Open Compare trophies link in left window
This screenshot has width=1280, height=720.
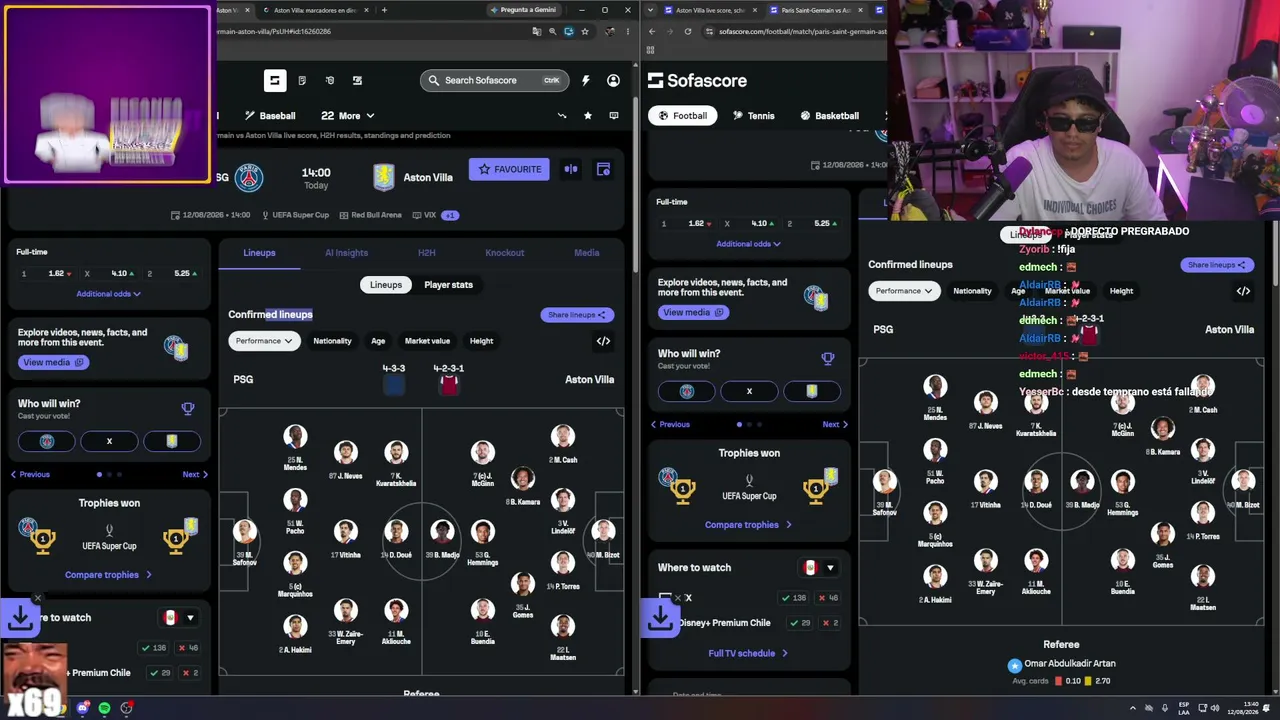pyautogui.click(x=109, y=575)
